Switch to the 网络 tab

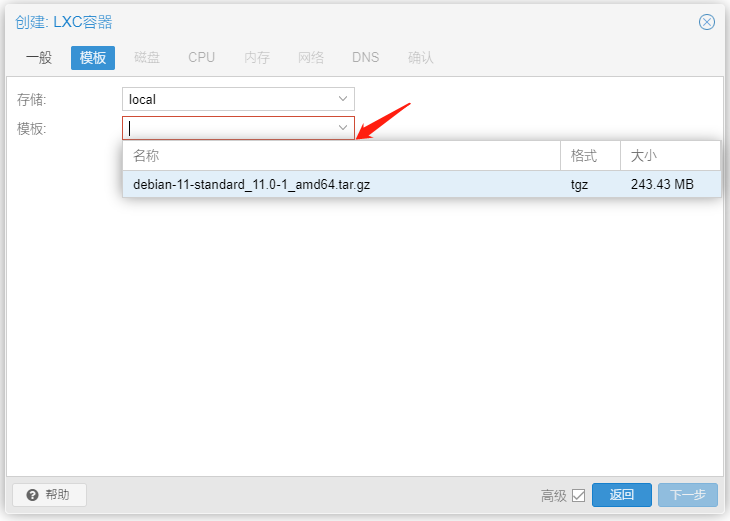point(311,58)
